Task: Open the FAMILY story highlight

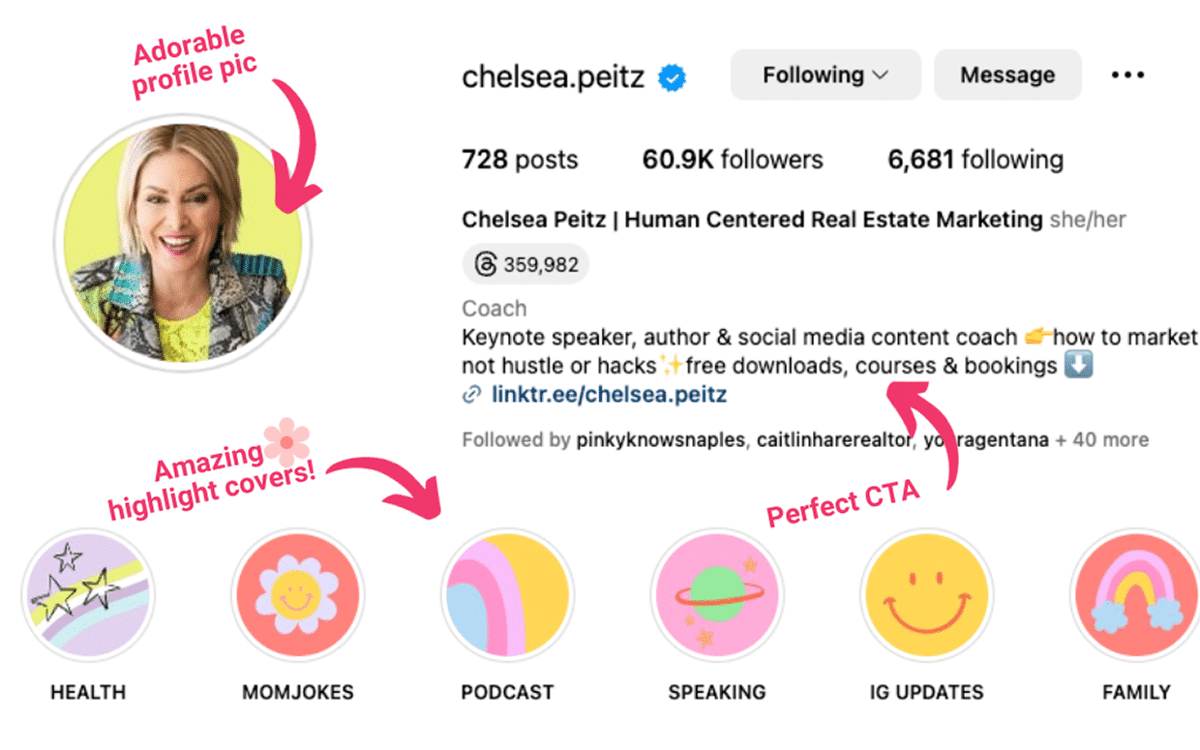Action: click(x=1135, y=595)
